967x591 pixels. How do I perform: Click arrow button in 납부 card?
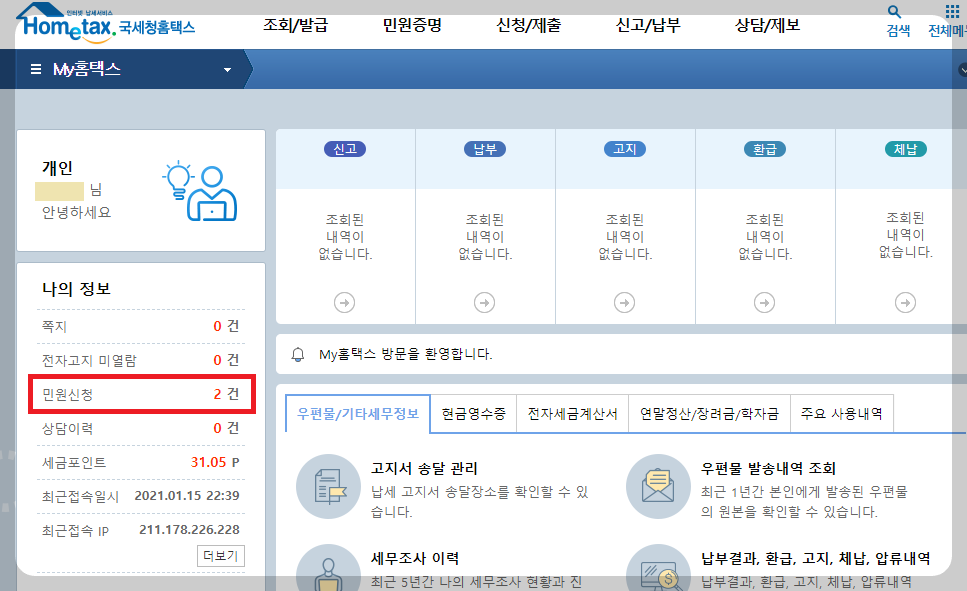click(x=484, y=303)
